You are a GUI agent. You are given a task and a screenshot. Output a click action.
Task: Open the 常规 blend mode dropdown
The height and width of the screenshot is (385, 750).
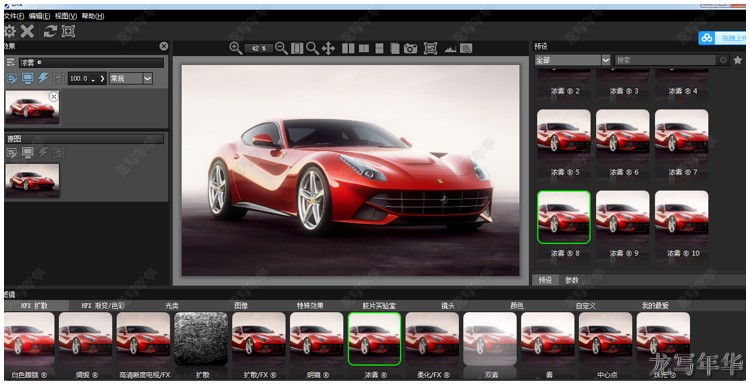(131, 78)
